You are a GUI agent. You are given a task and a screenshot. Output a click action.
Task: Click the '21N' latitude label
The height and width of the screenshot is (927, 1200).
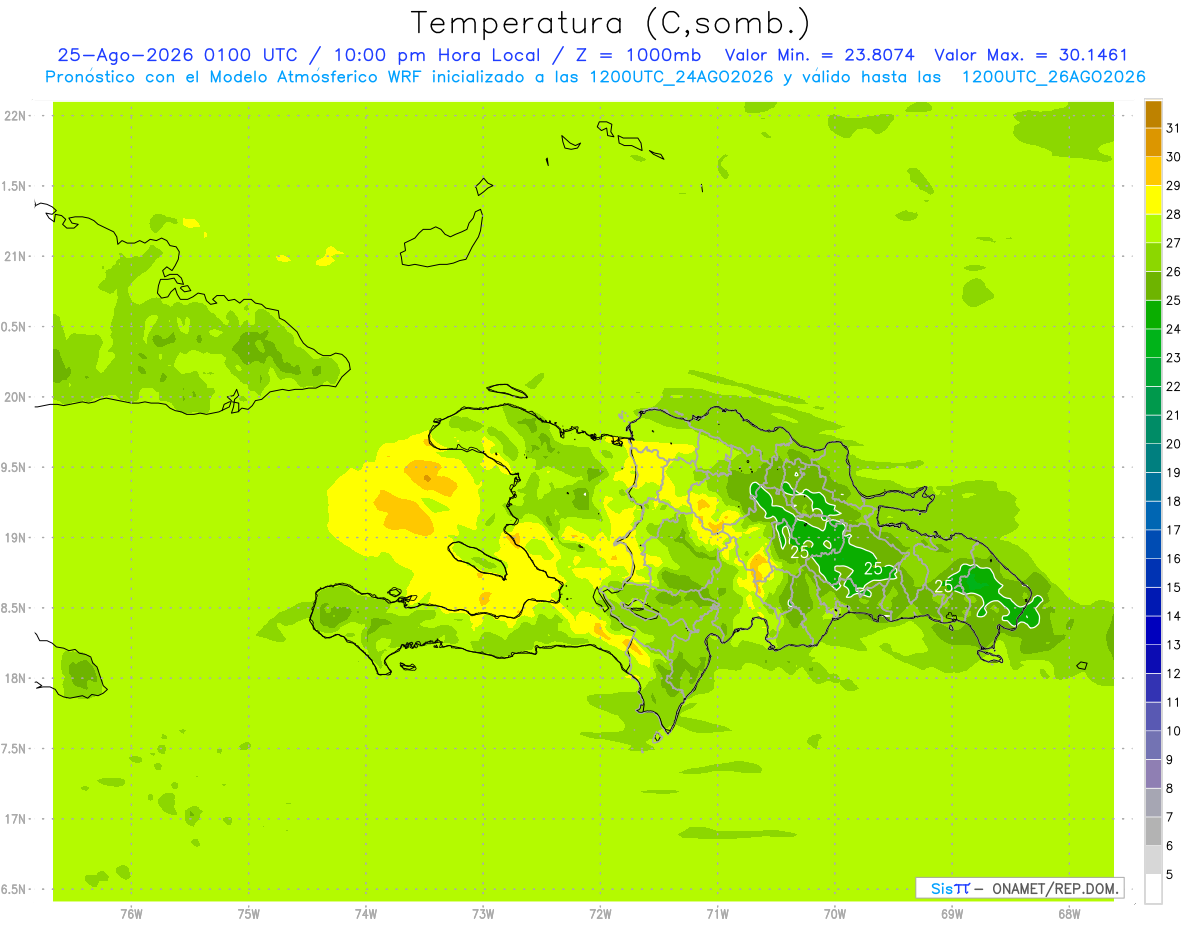[17, 257]
